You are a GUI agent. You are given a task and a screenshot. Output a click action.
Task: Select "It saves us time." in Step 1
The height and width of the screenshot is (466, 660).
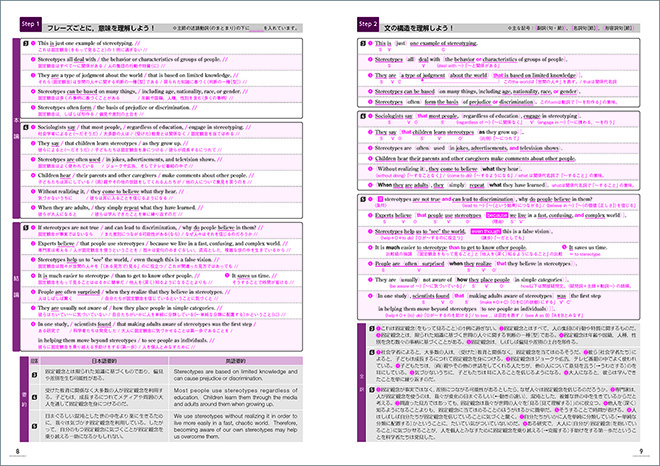coord(254,276)
